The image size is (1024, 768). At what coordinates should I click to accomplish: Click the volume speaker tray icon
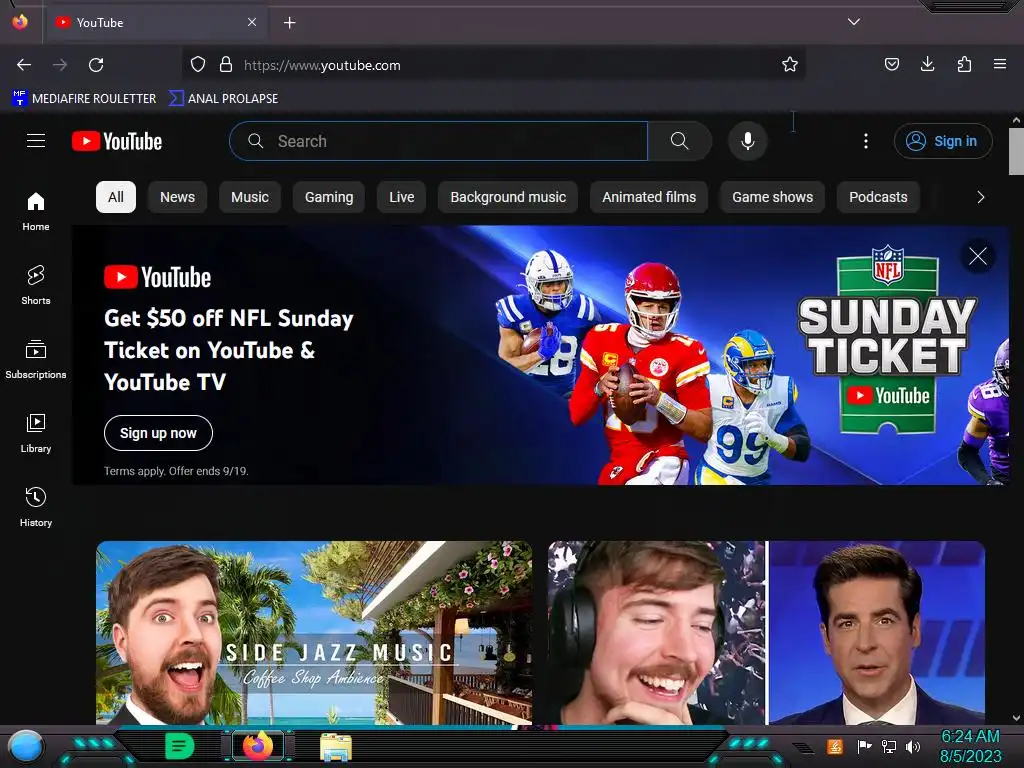pyautogui.click(x=913, y=746)
